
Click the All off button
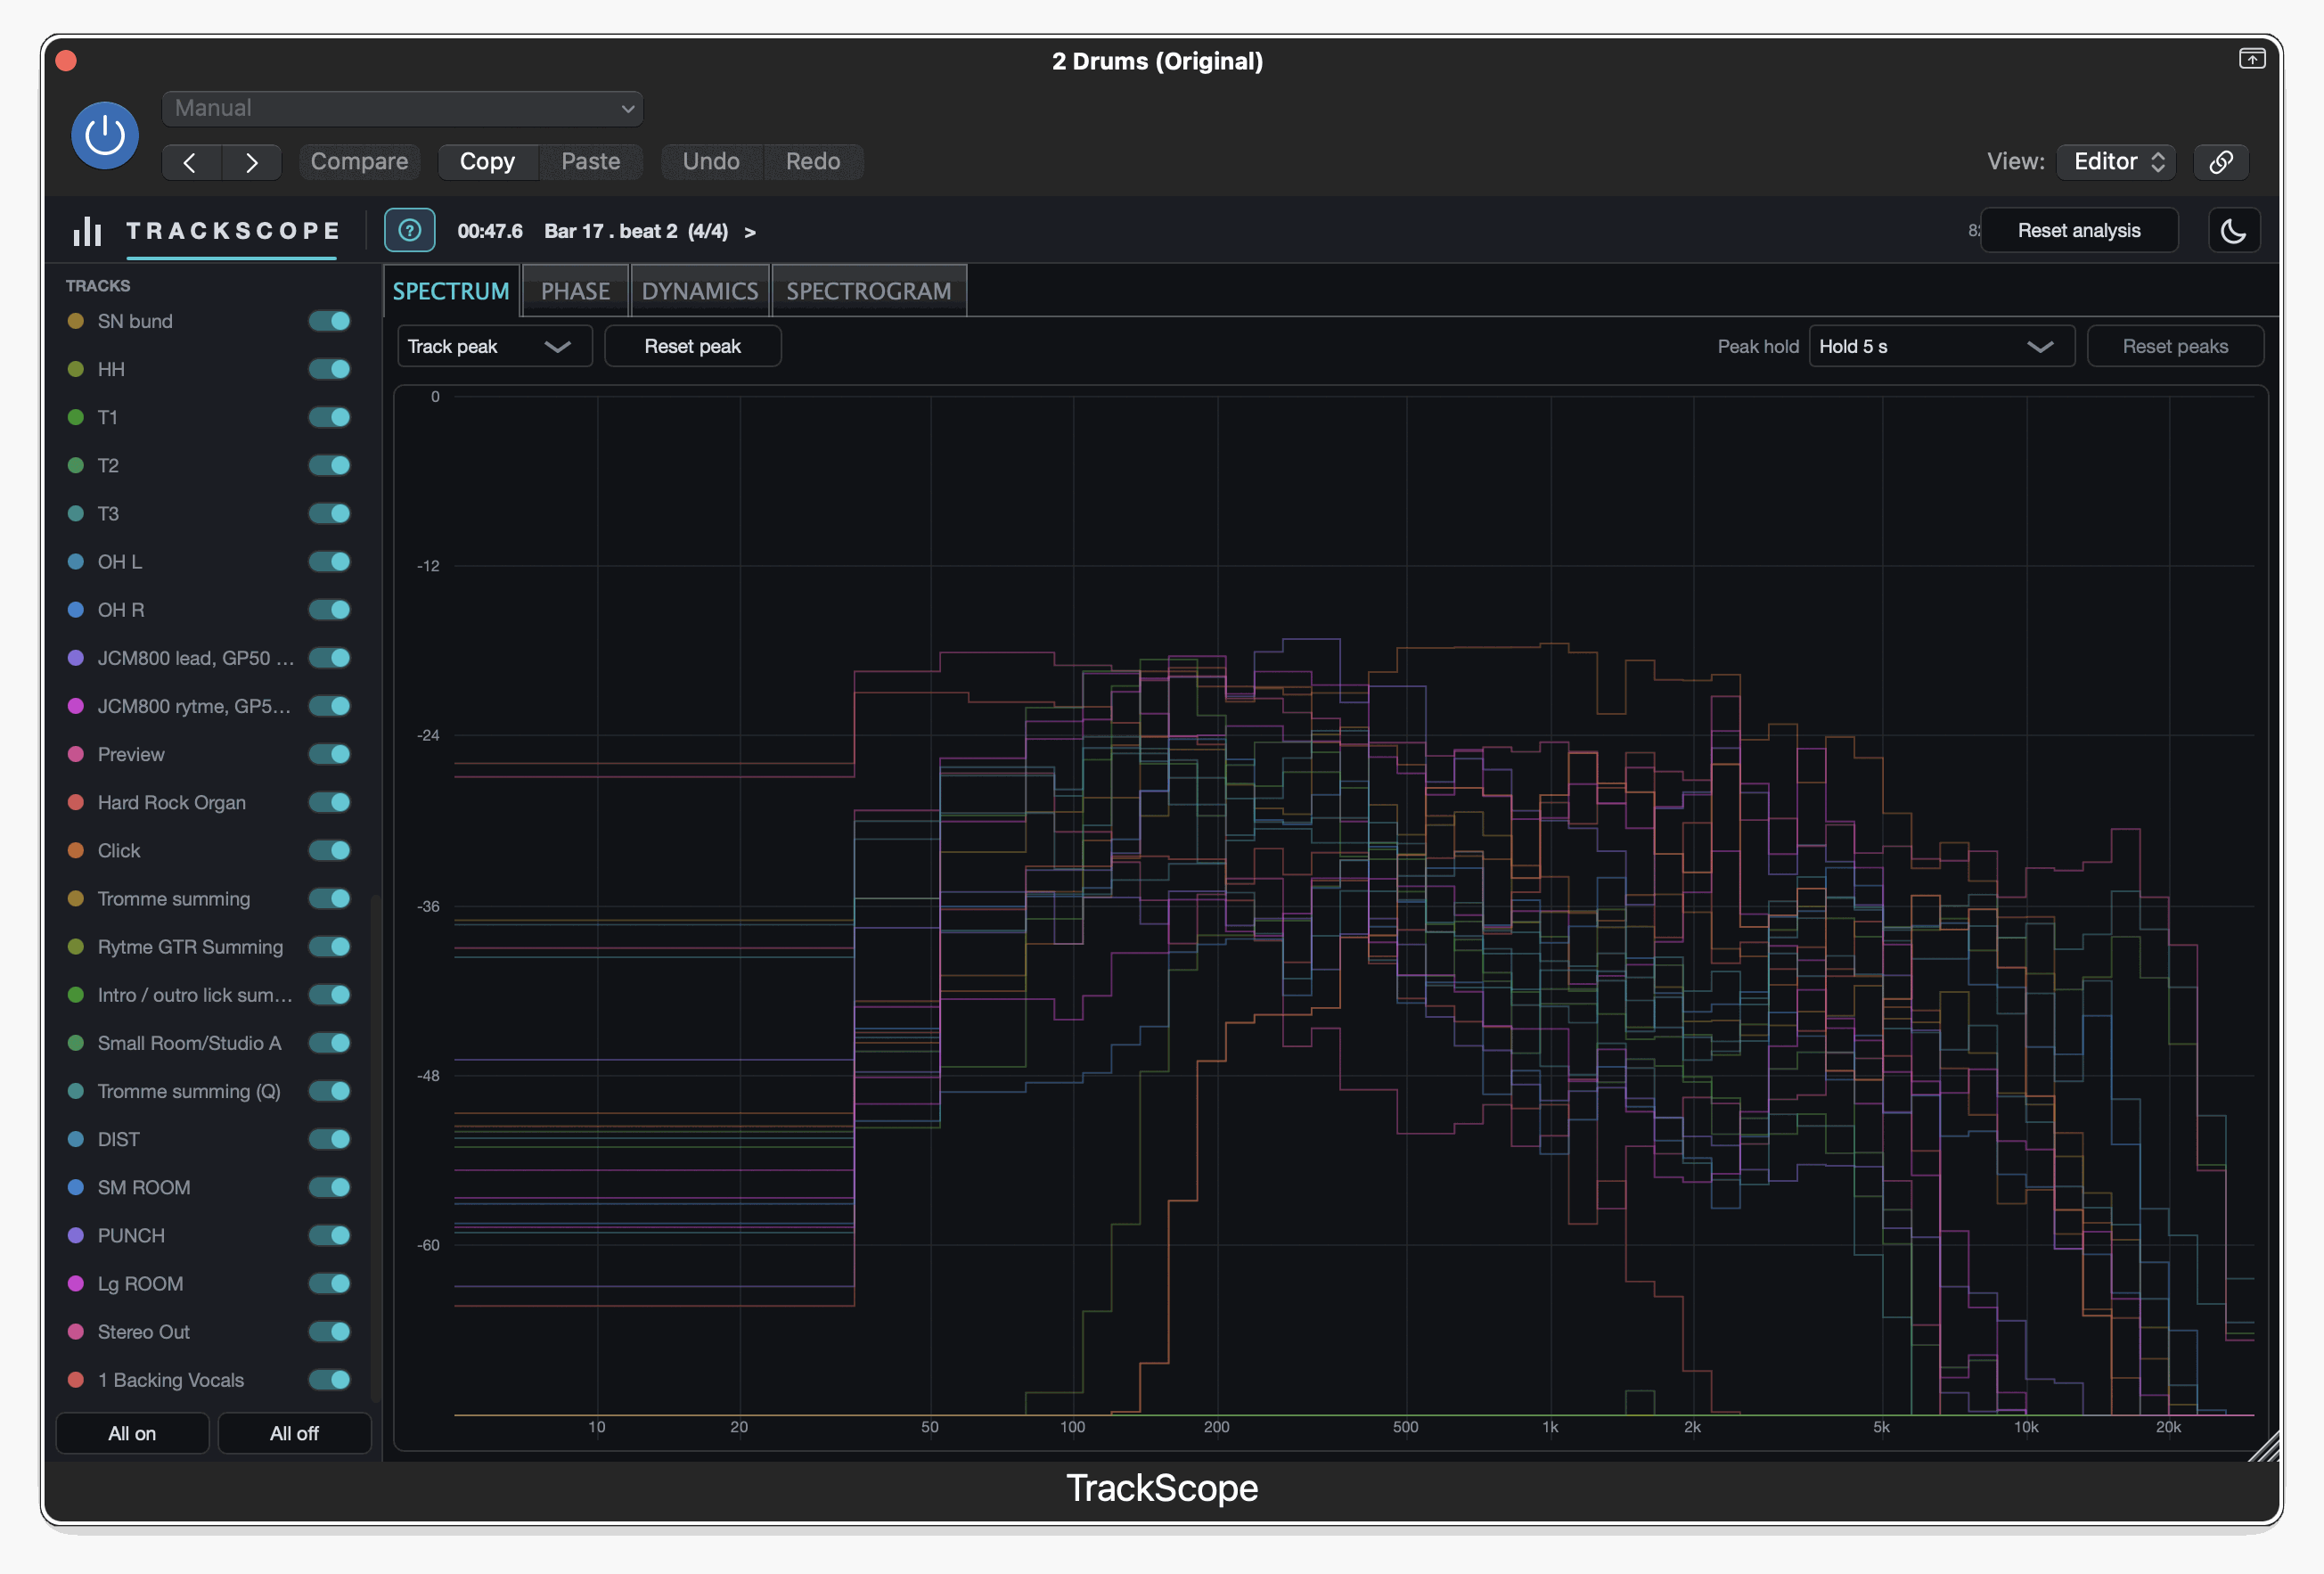(294, 1433)
